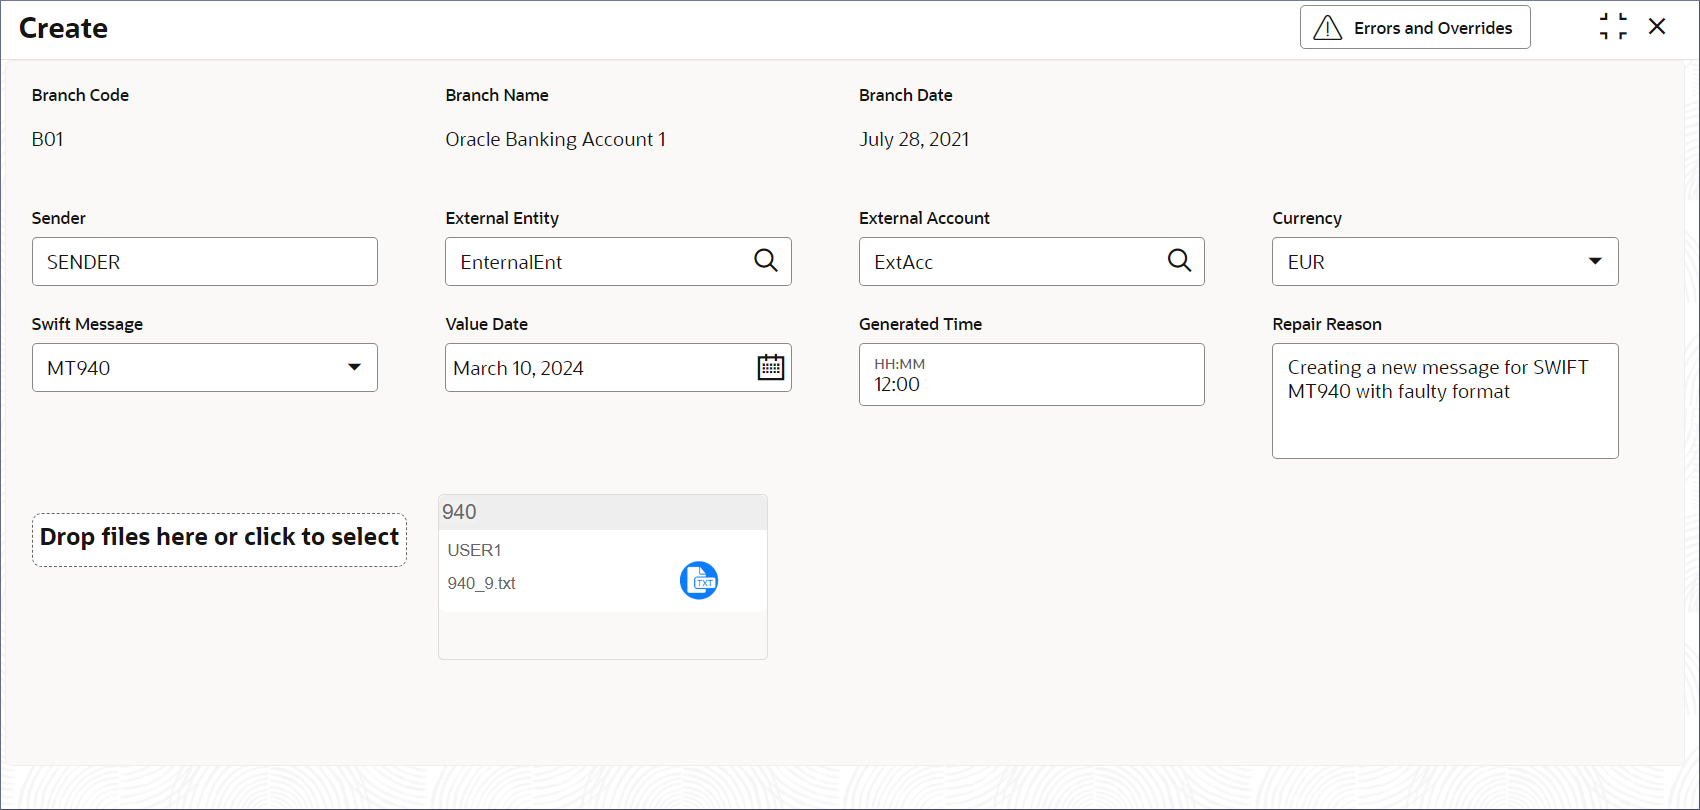This screenshot has width=1700, height=810.
Task: Click the External Account field label
Action: 925,218
